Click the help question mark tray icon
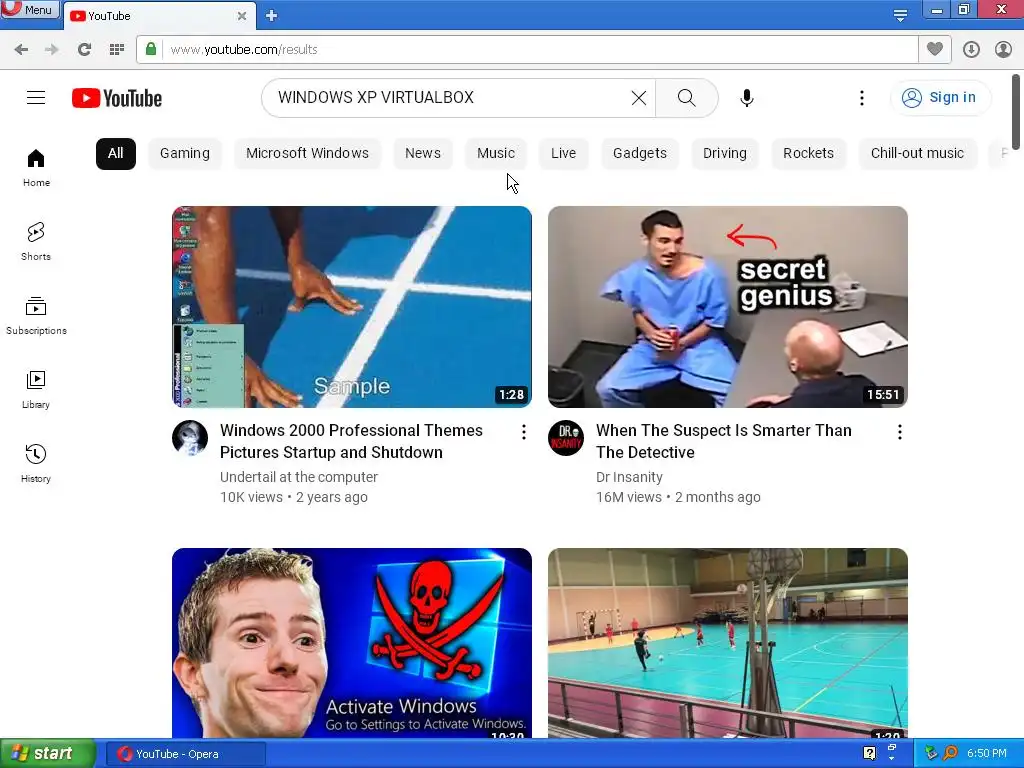Screen dimensions: 1024x768 click(869, 753)
